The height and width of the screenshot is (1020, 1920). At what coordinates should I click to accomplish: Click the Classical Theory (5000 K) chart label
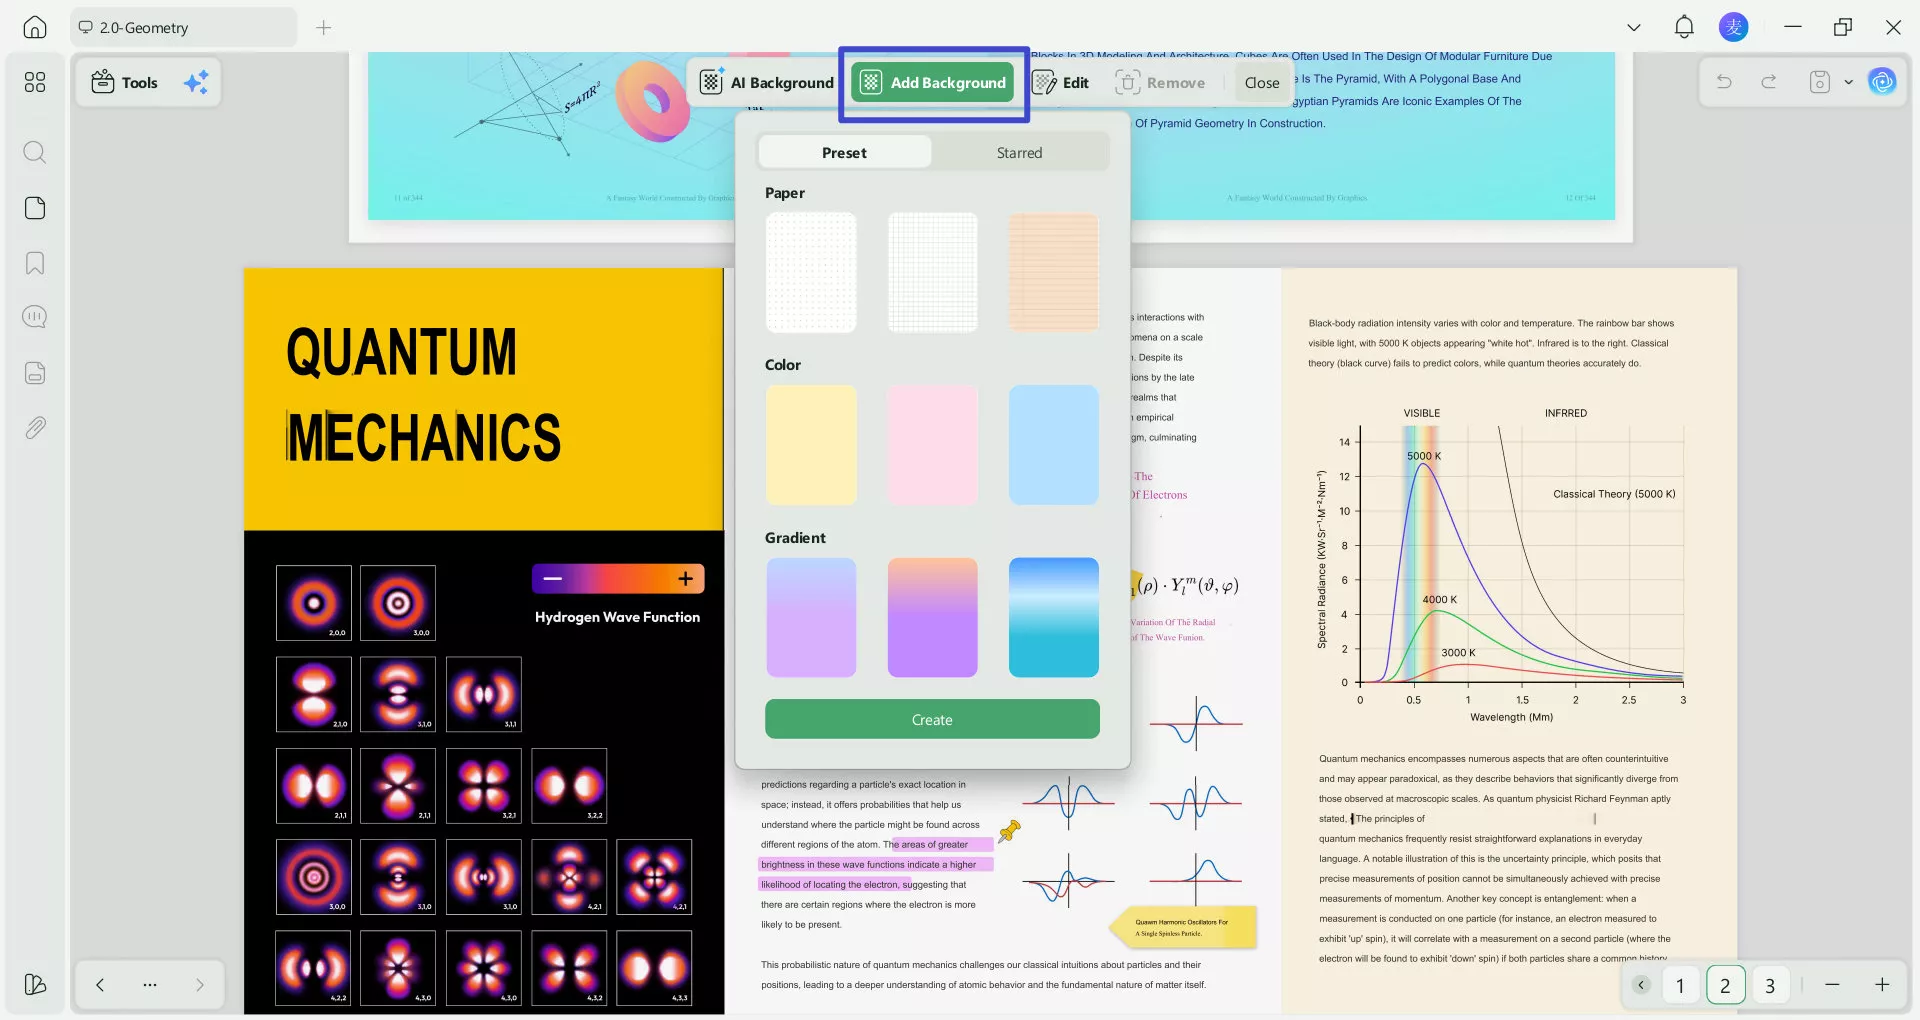pyautogui.click(x=1614, y=494)
